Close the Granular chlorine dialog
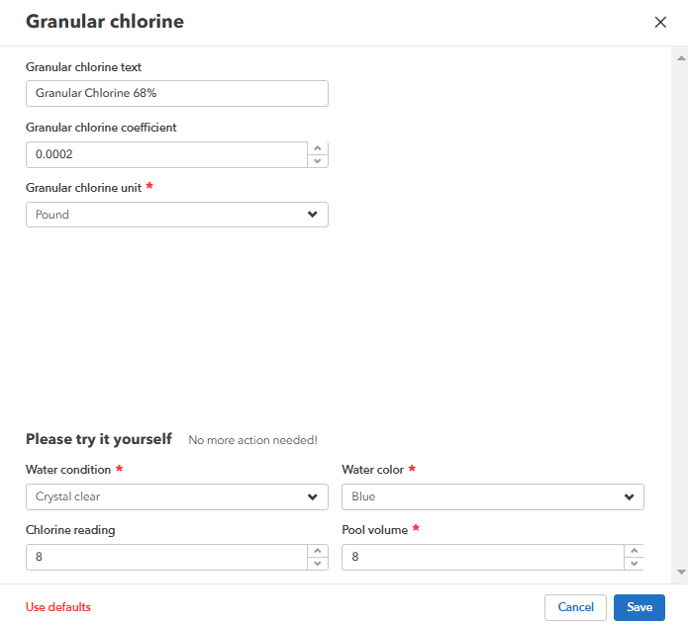The height and width of the screenshot is (625, 688). point(660,22)
